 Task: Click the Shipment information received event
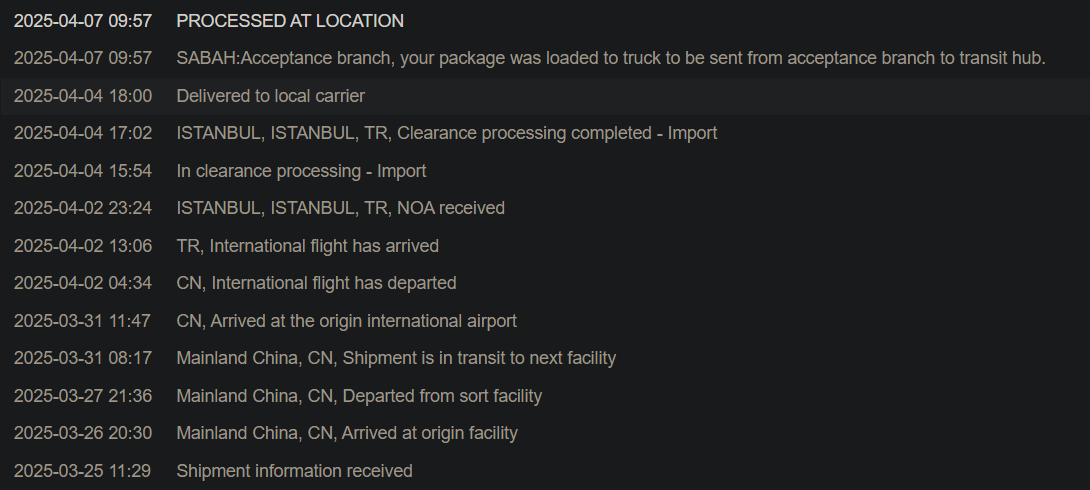(x=294, y=471)
